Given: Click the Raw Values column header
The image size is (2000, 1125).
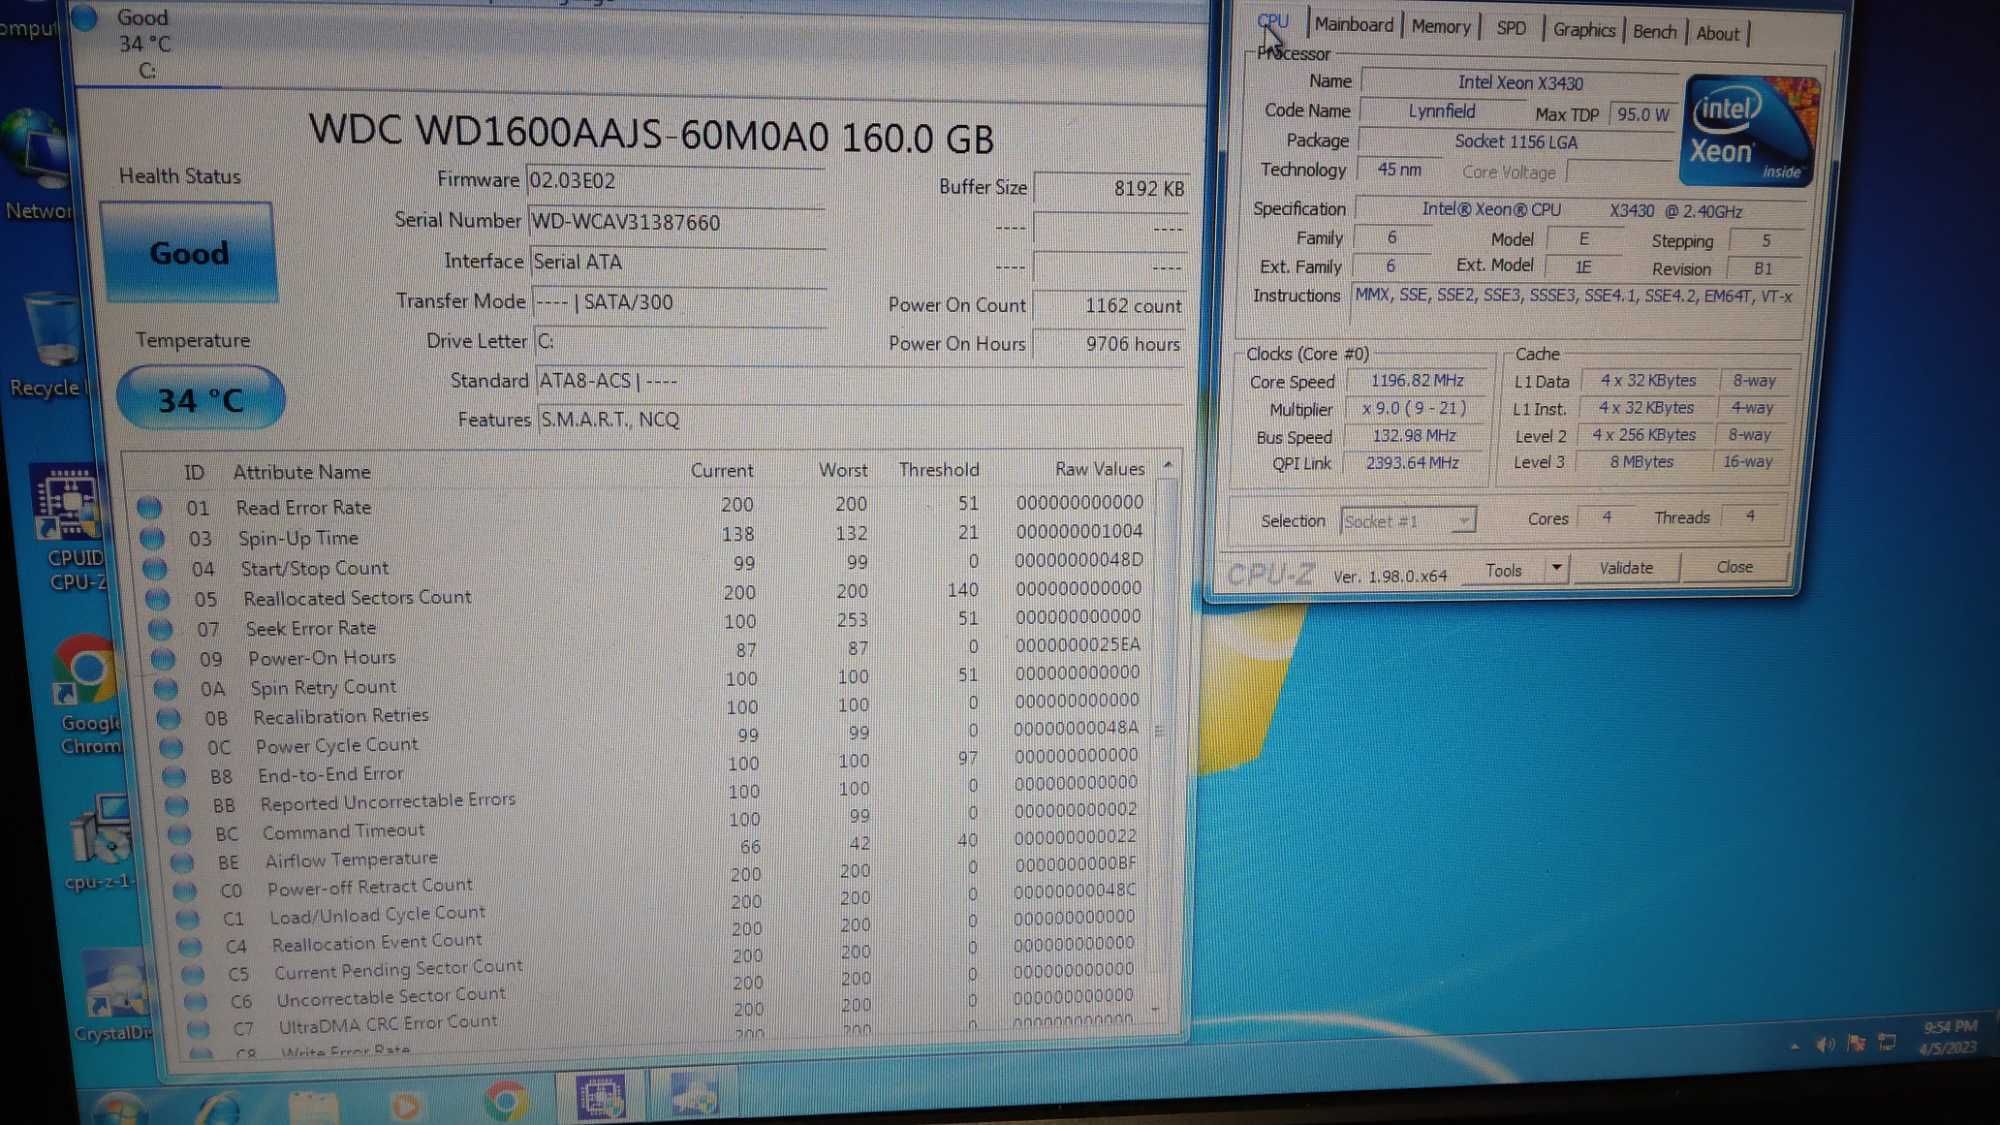Looking at the screenshot, I should (1099, 469).
